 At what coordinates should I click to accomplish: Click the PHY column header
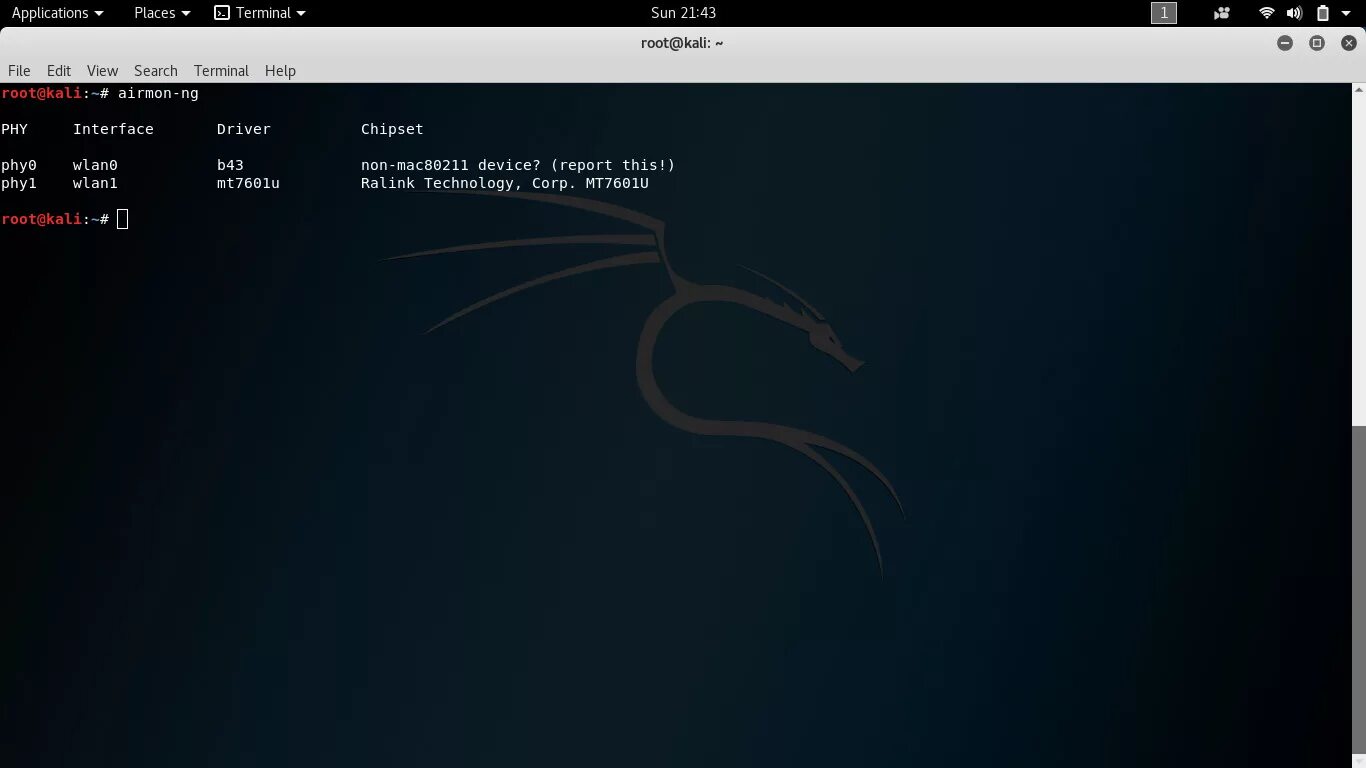14,129
